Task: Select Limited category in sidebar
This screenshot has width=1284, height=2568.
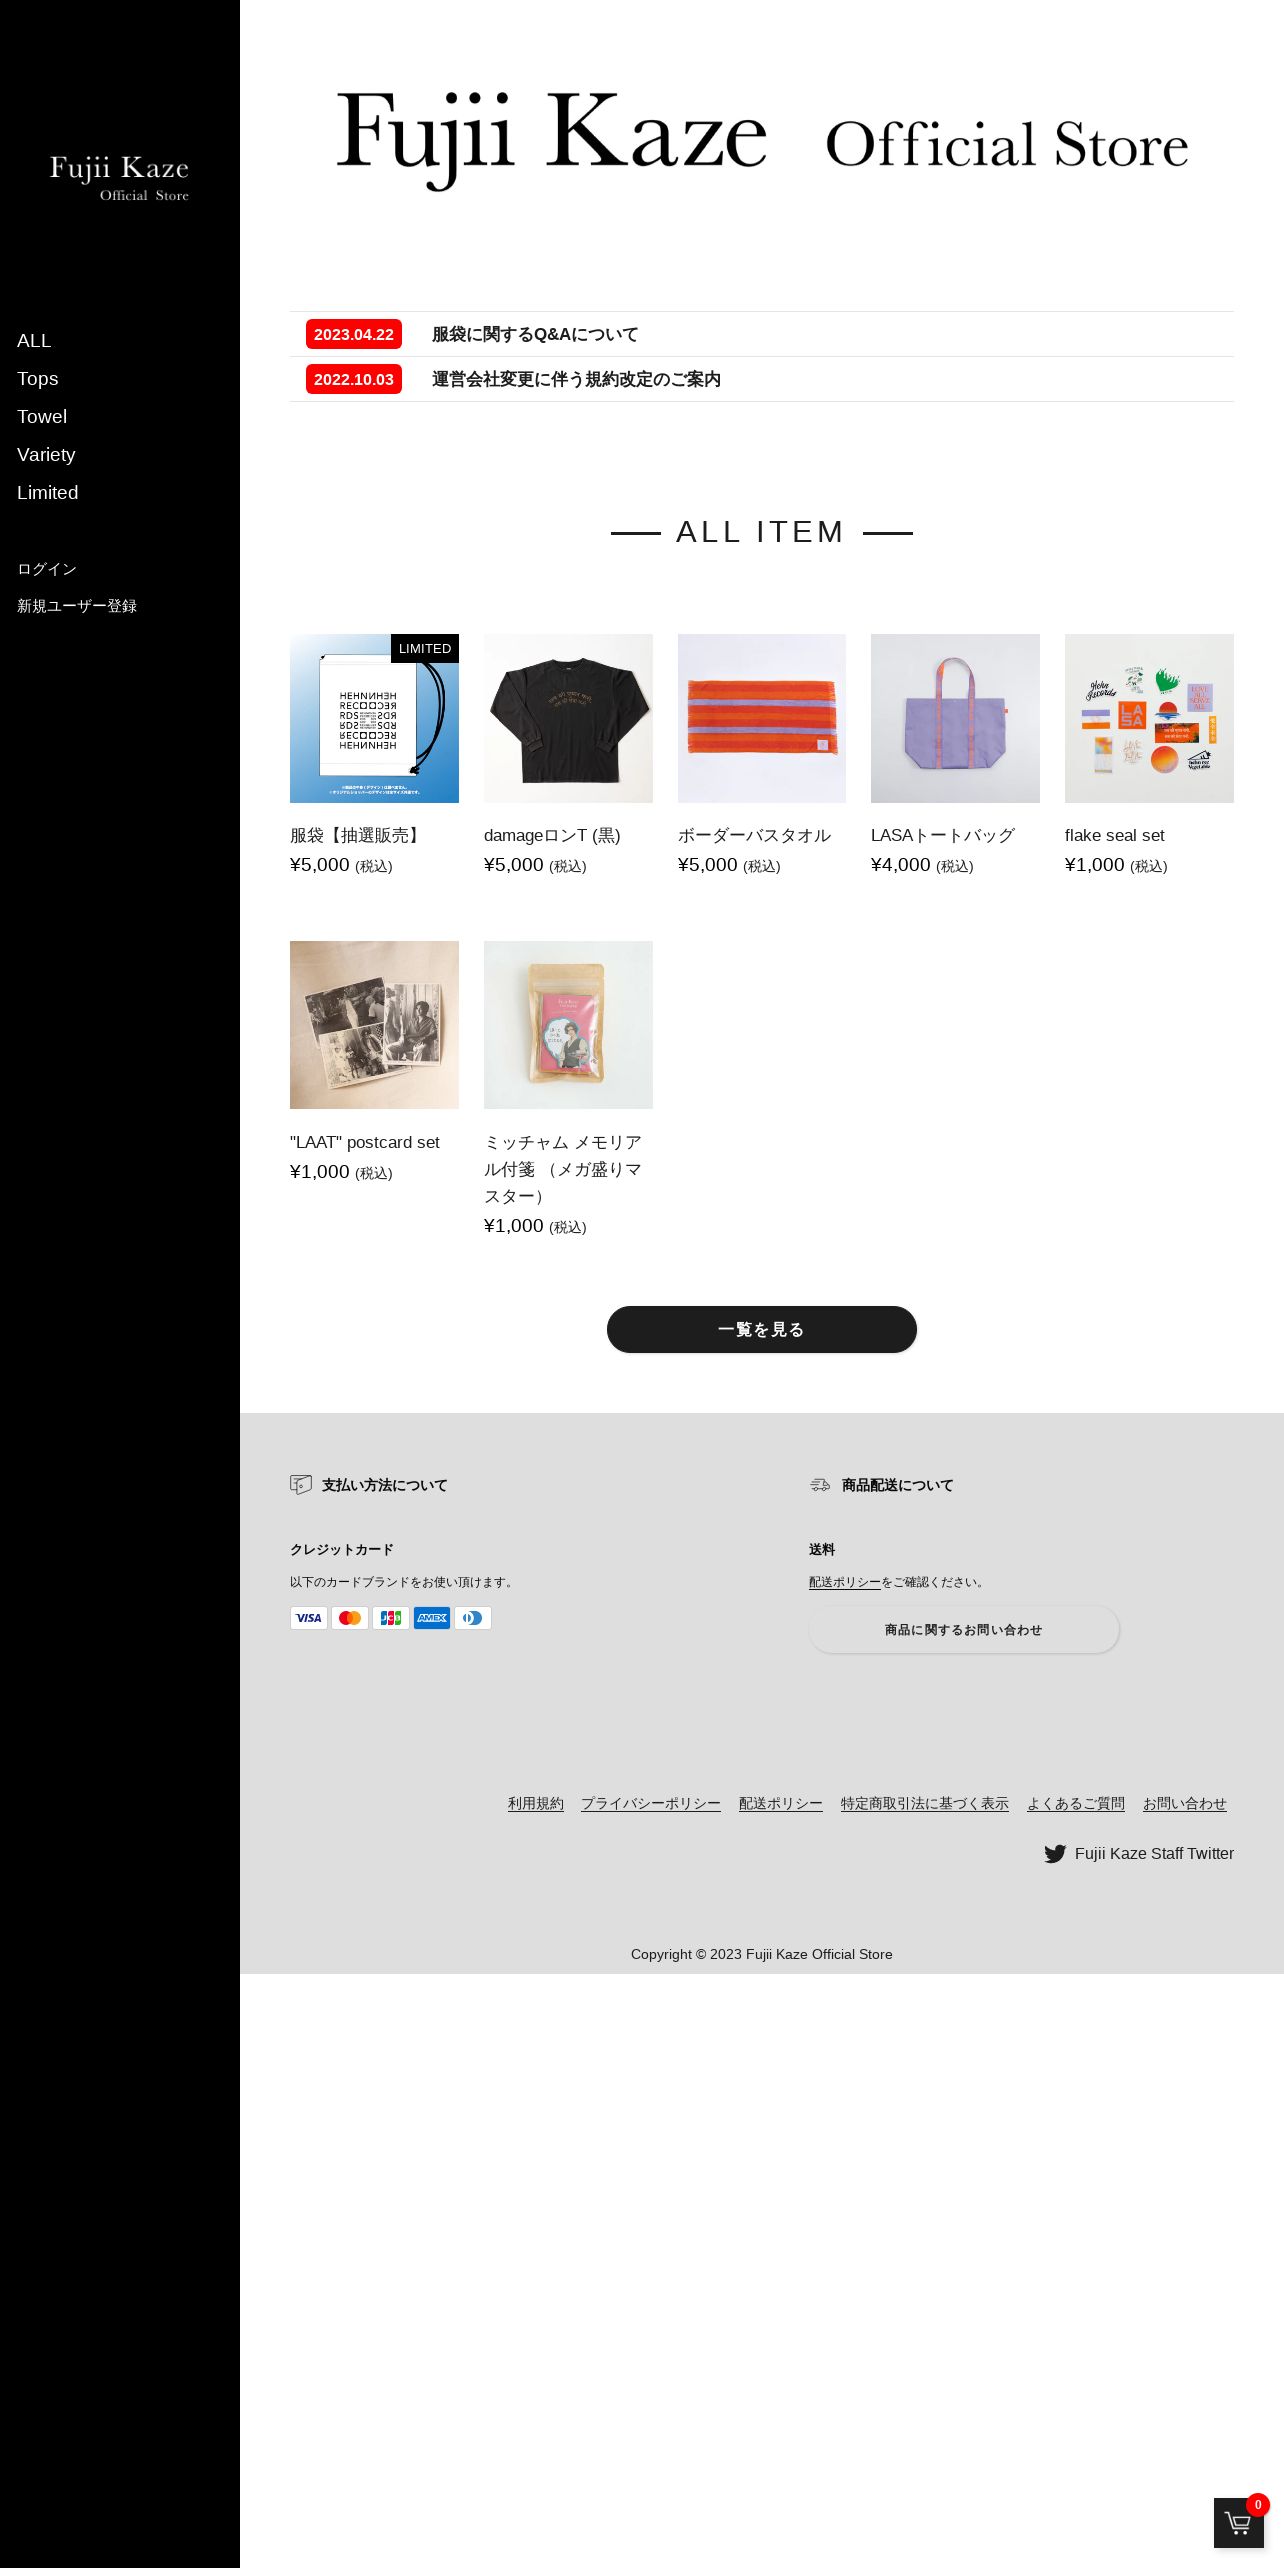Action: pyautogui.click(x=48, y=493)
